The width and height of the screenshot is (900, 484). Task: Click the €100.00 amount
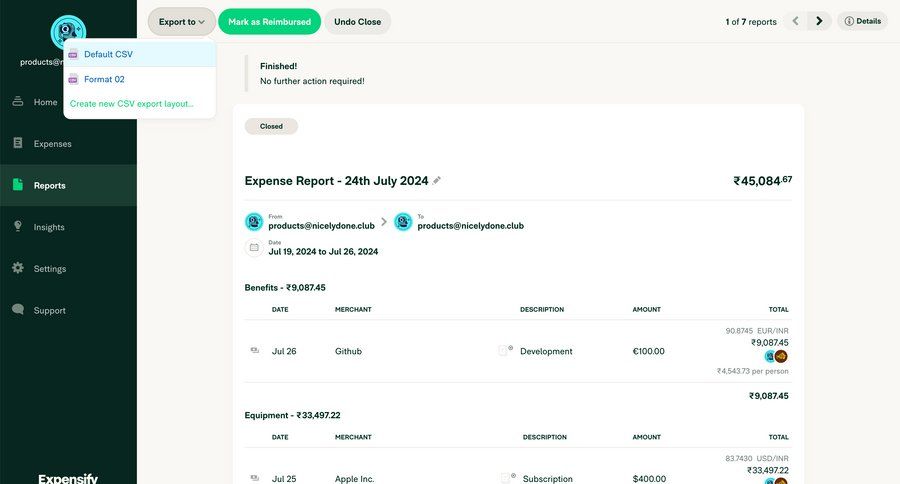click(x=649, y=351)
